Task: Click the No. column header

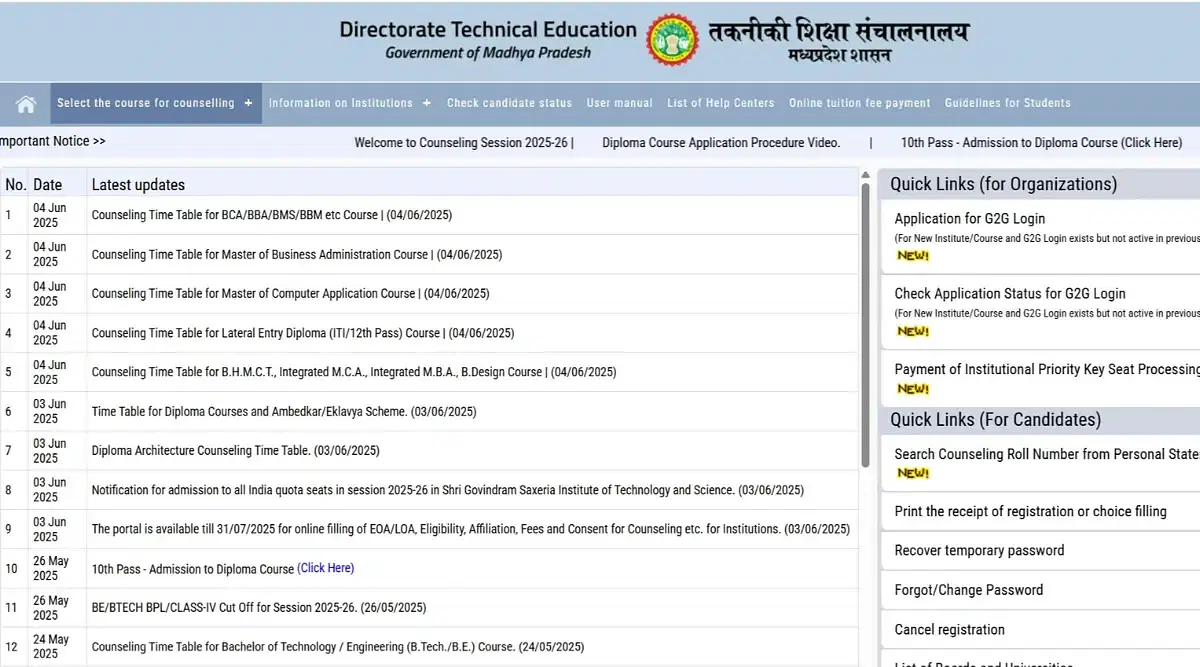Action: (x=15, y=184)
